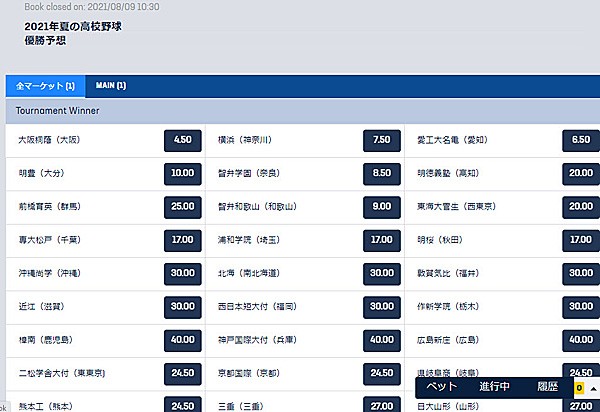Click the yellow bet count badge
600x412 pixels.
(x=579, y=387)
